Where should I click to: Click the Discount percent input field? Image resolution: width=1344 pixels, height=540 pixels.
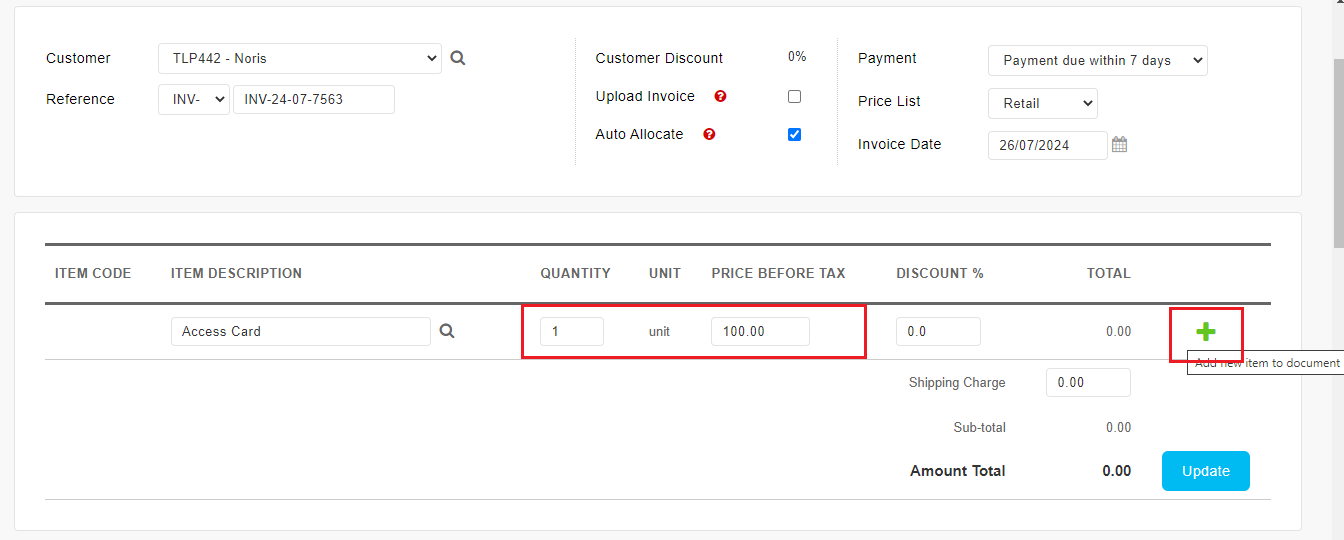(x=938, y=331)
